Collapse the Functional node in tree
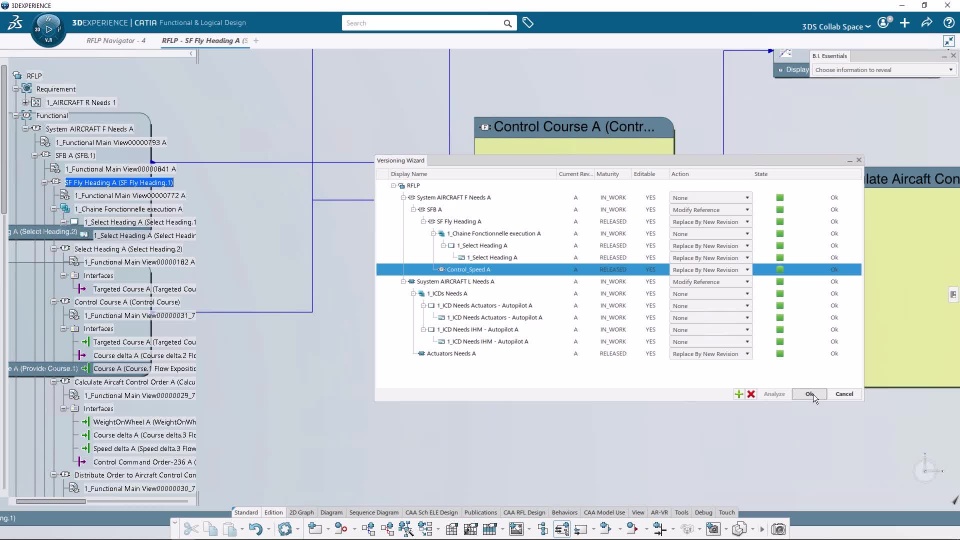The image size is (960, 540). point(16,115)
